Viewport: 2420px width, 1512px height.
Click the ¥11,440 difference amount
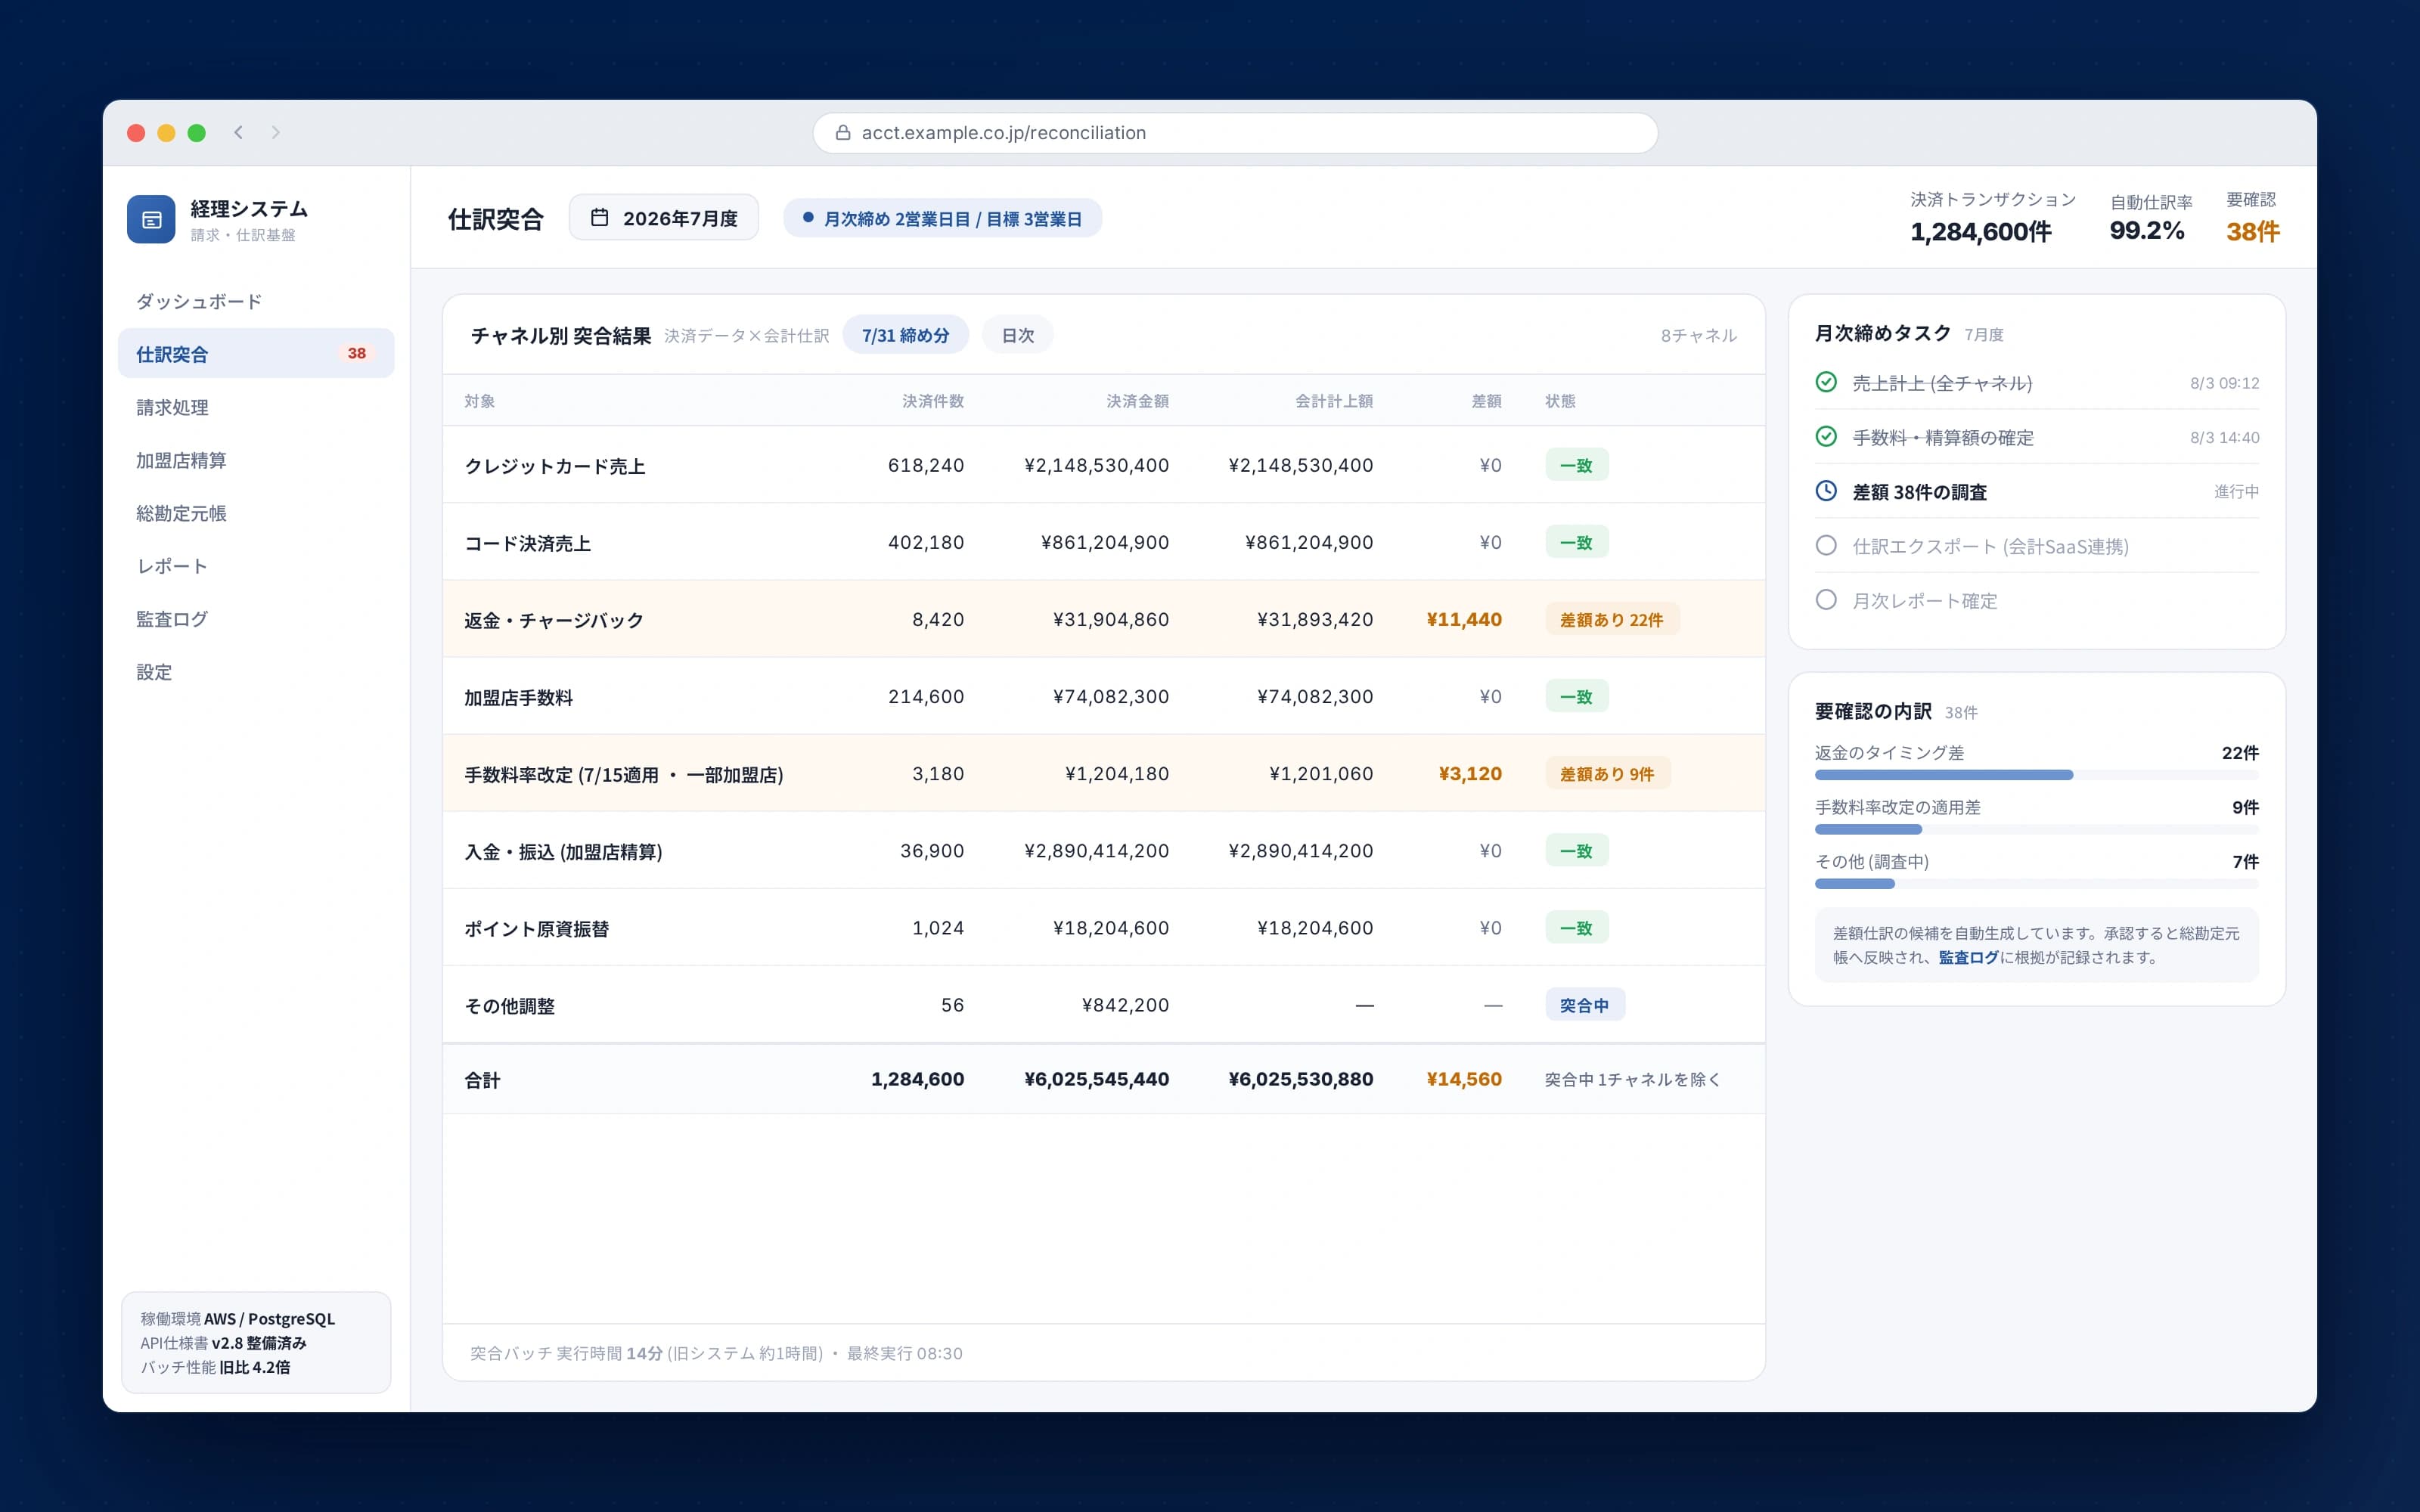[x=1464, y=620]
